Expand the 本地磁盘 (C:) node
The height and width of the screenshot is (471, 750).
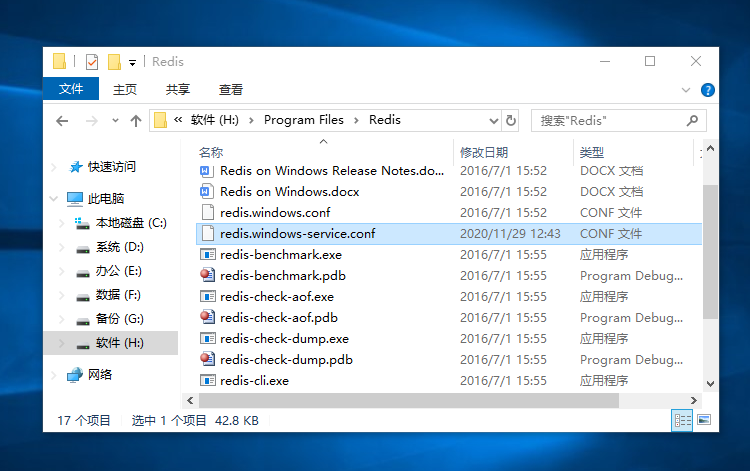click(x=62, y=223)
